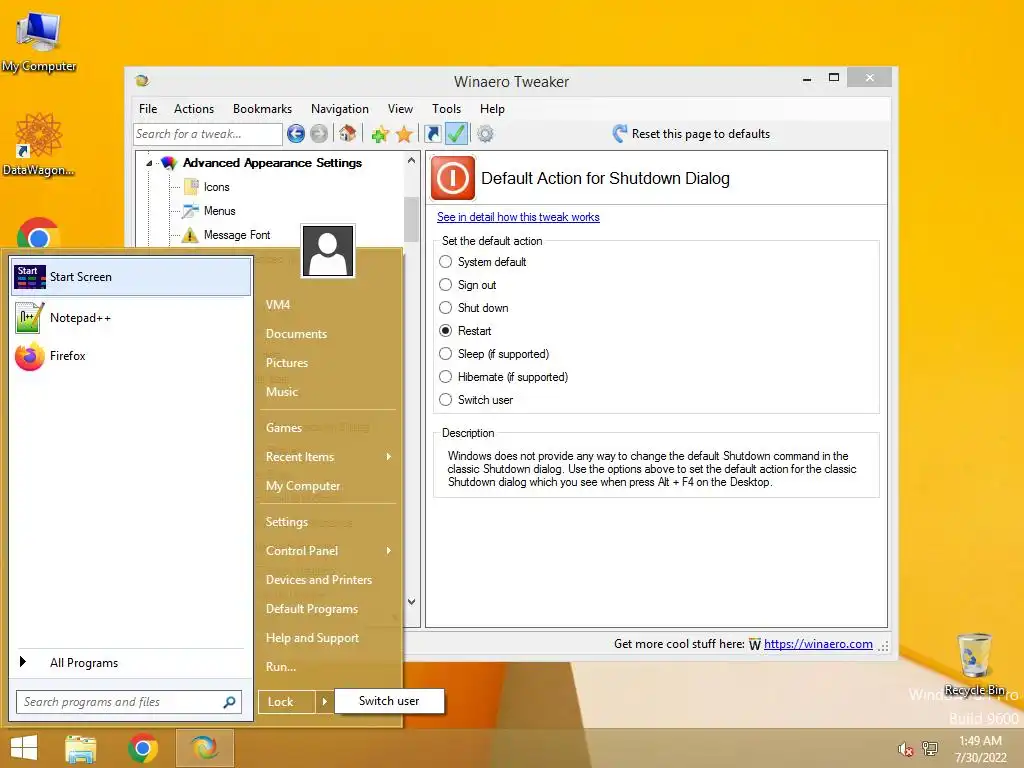Open the Bookmarks menu
The image size is (1024, 768).
click(262, 109)
